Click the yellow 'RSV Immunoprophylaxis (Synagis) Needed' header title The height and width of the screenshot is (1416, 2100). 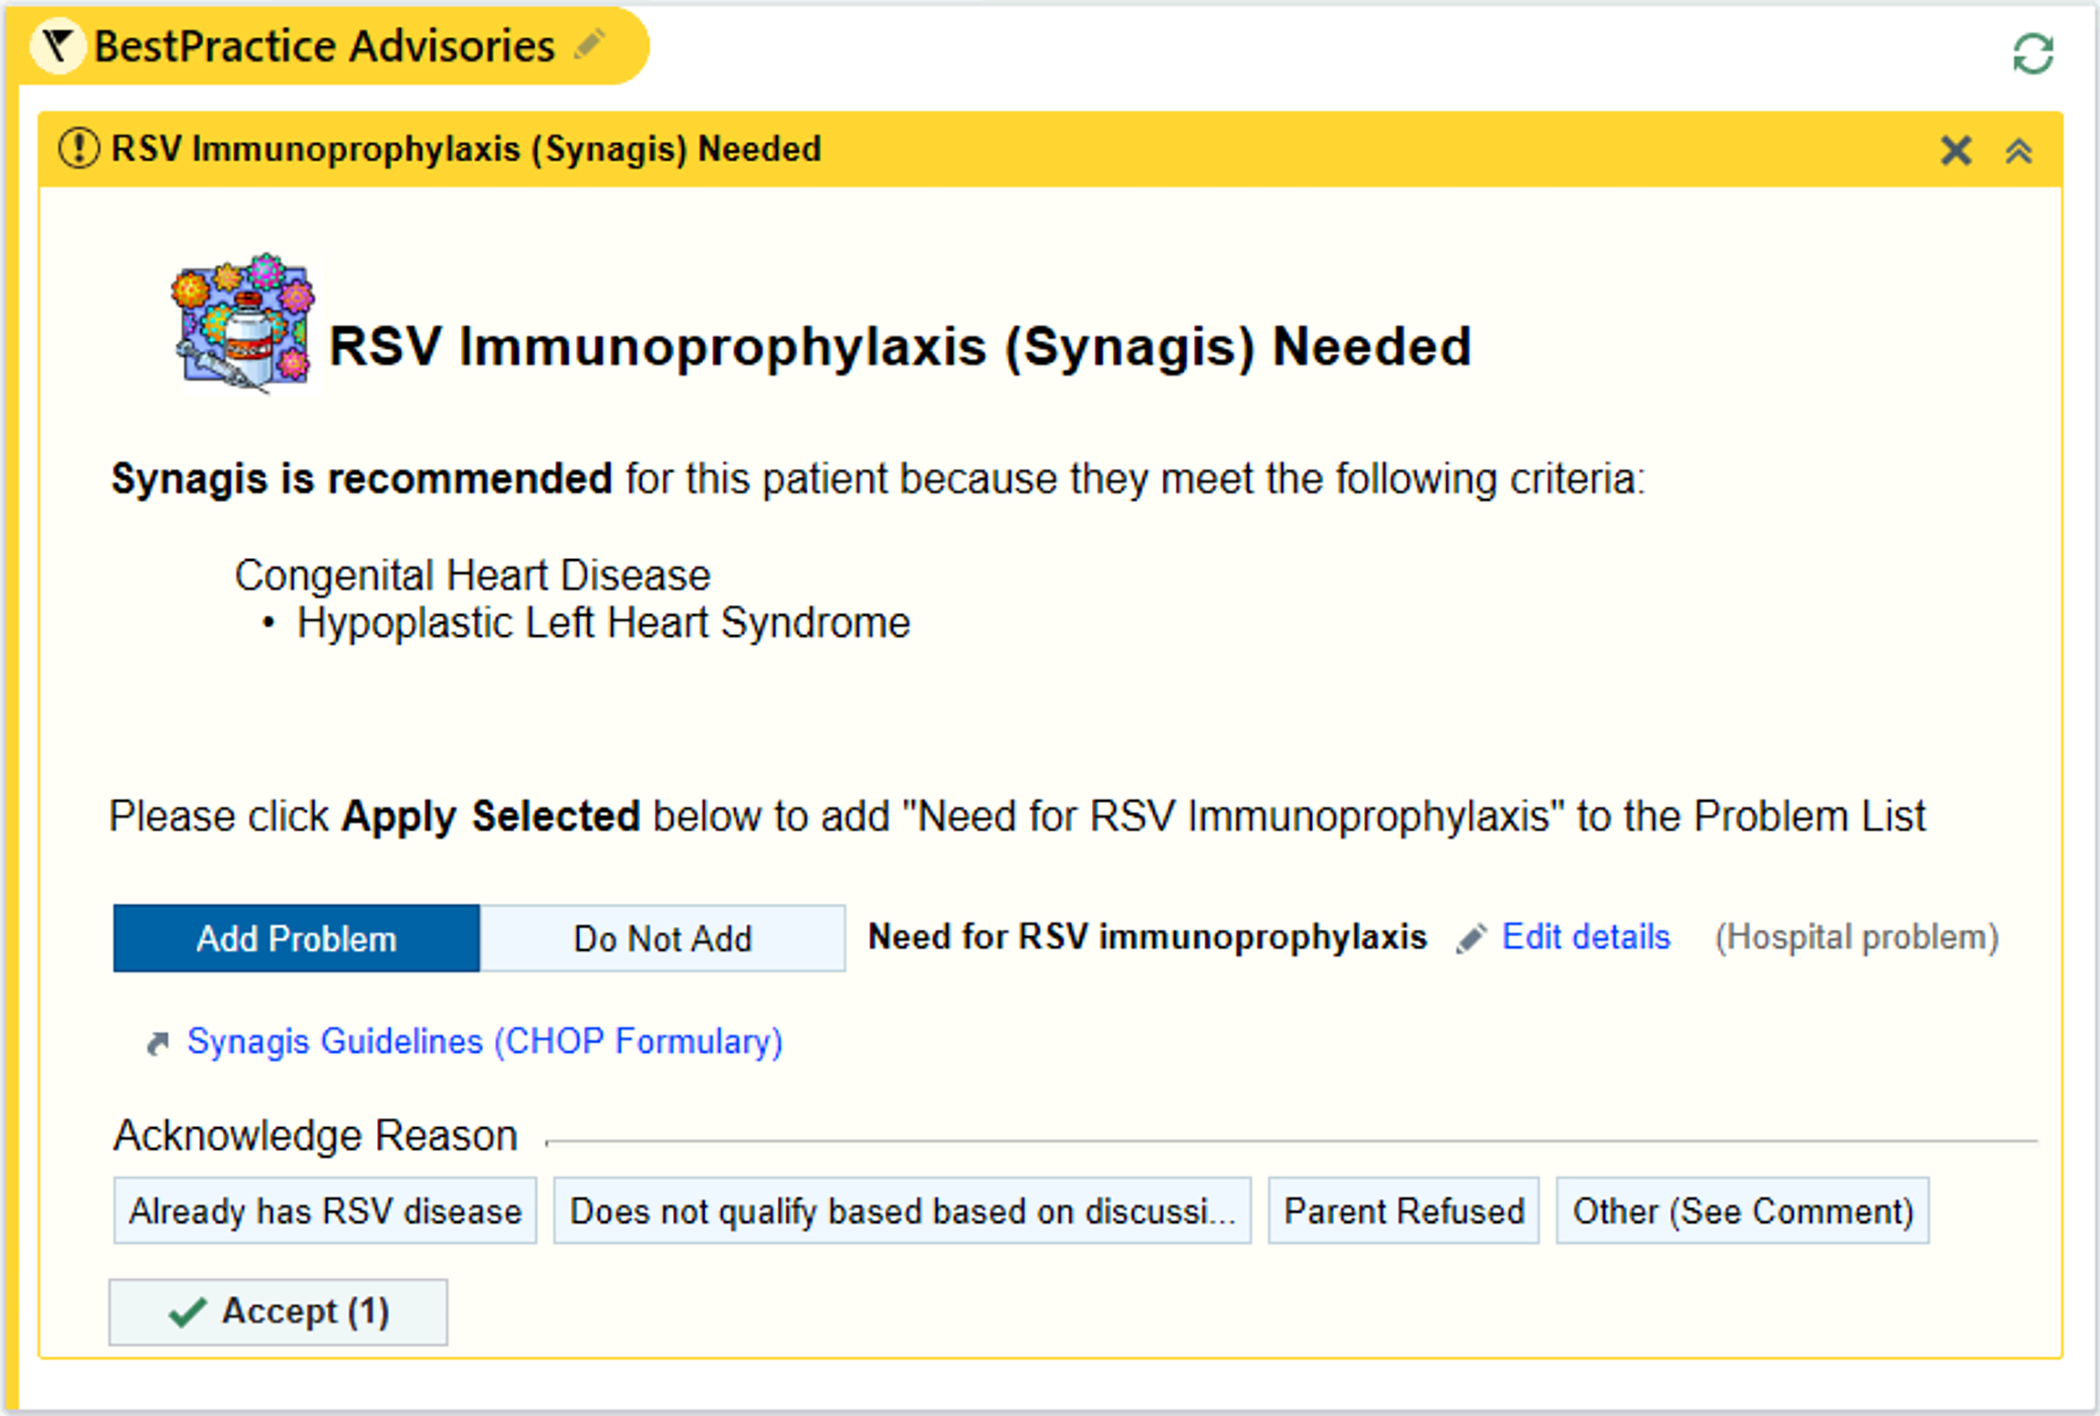pos(466,149)
